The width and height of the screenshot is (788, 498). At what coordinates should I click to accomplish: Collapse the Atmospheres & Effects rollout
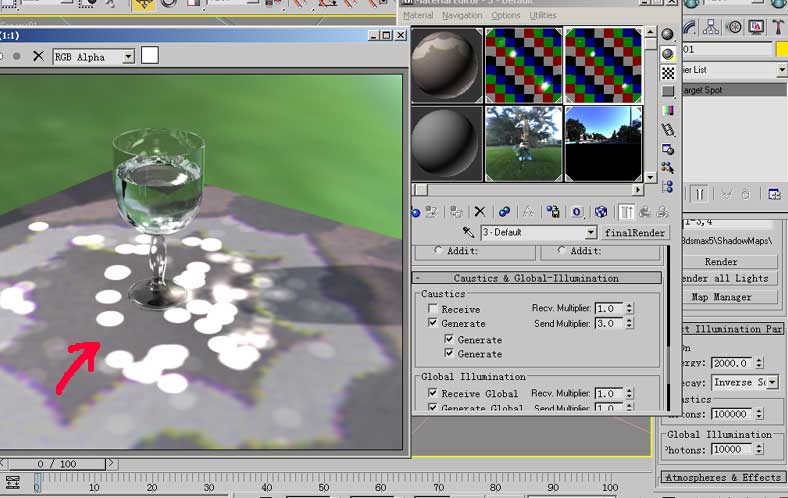723,477
